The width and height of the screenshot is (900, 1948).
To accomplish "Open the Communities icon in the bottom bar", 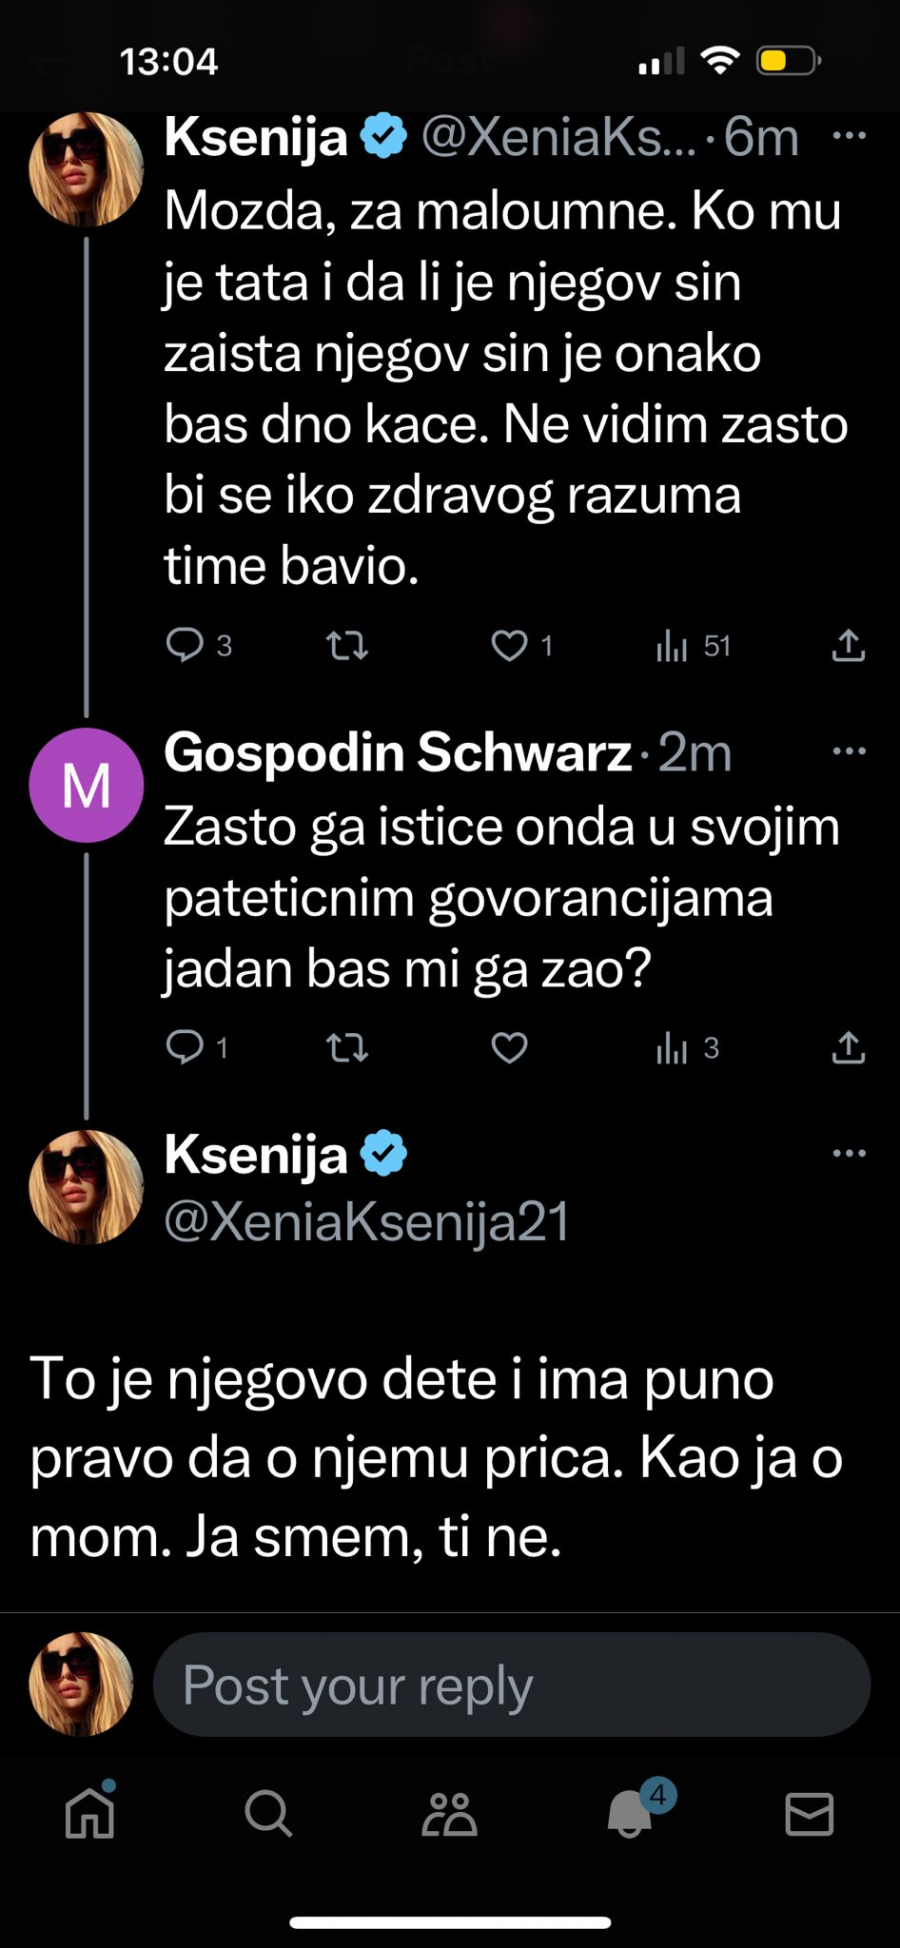I will pos(448,1815).
